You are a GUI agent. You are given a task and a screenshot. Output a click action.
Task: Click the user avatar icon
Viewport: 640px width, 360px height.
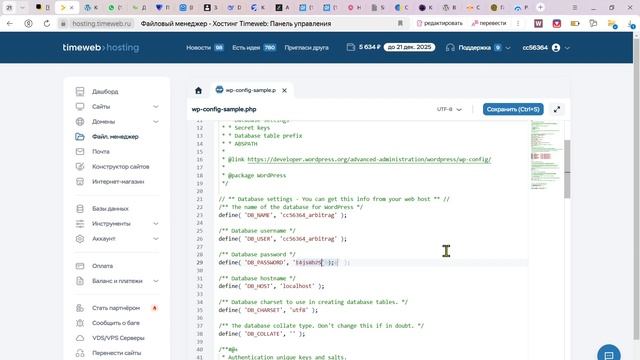[556, 48]
